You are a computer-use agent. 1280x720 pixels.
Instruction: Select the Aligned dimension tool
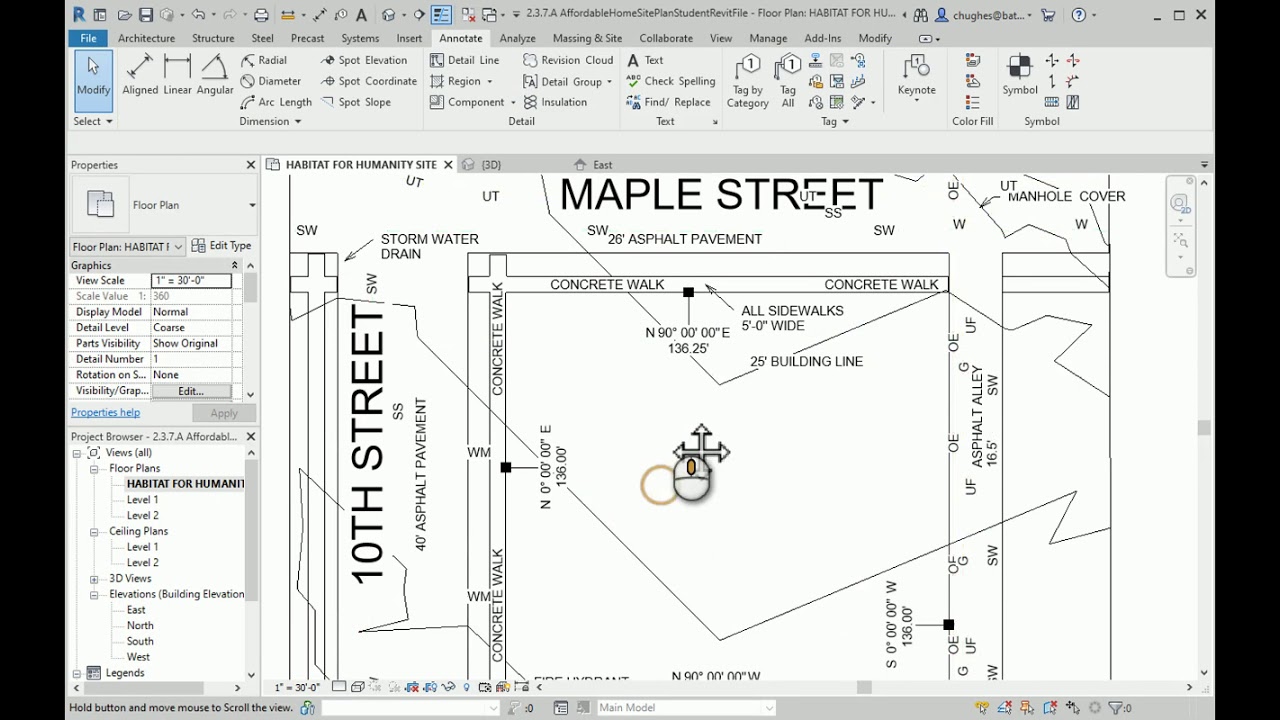(x=140, y=75)
